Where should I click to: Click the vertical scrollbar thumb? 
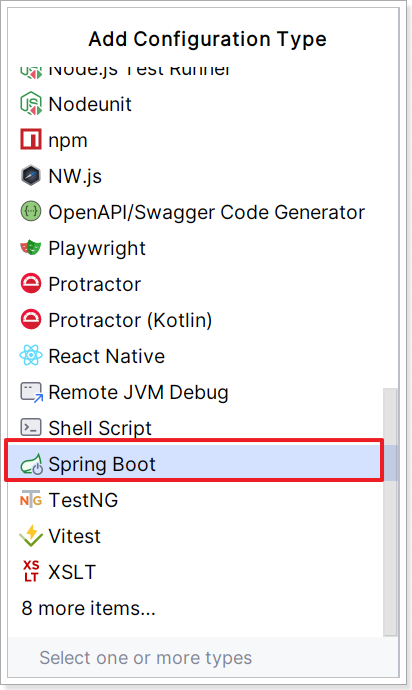pyautogui.click(x=390, y=512)
